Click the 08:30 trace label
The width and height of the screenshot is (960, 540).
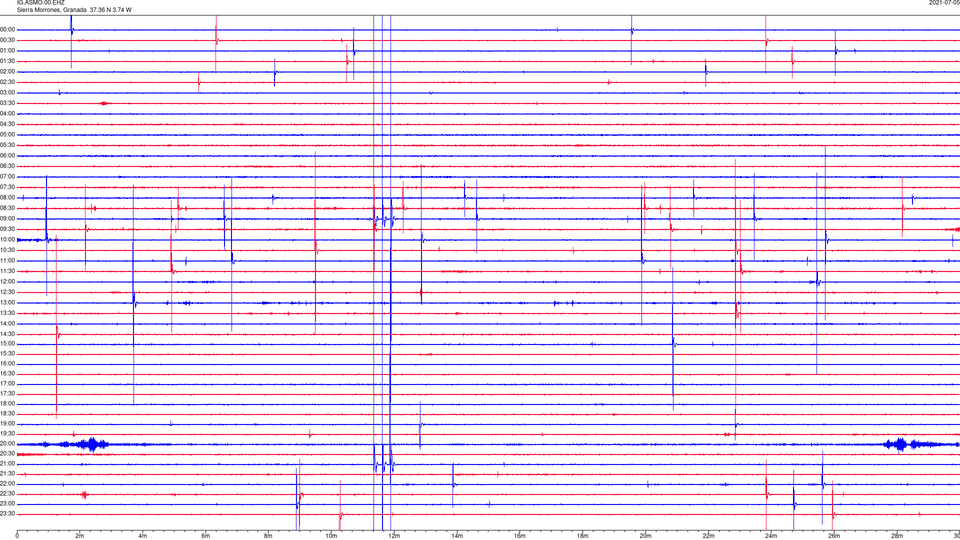point(8,208)
